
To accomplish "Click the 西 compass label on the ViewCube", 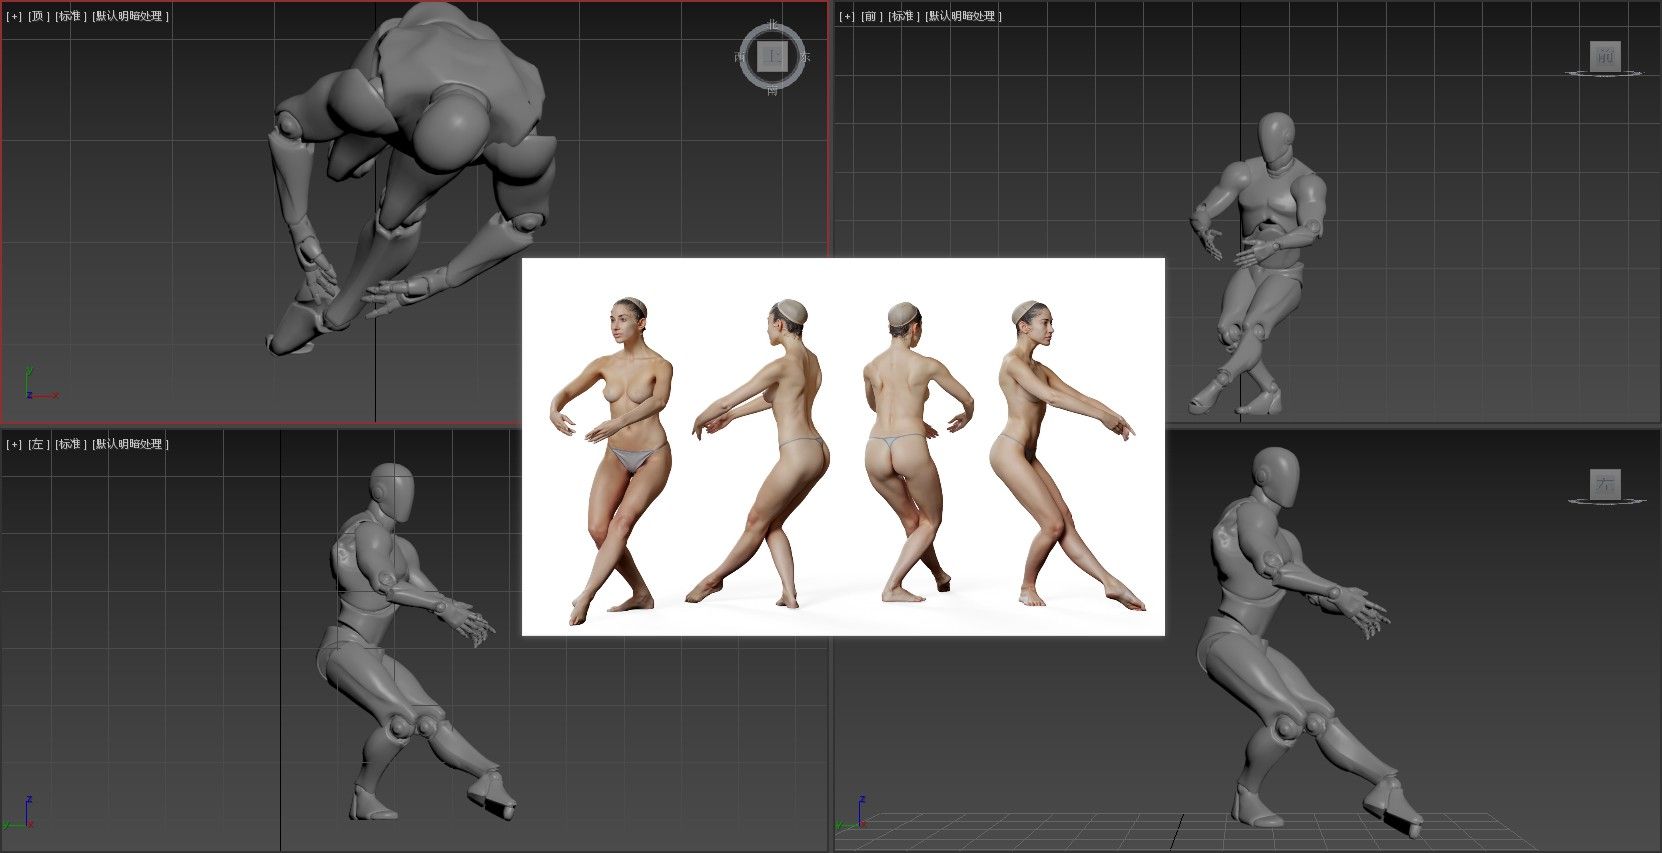I will (x=740, y=58).
